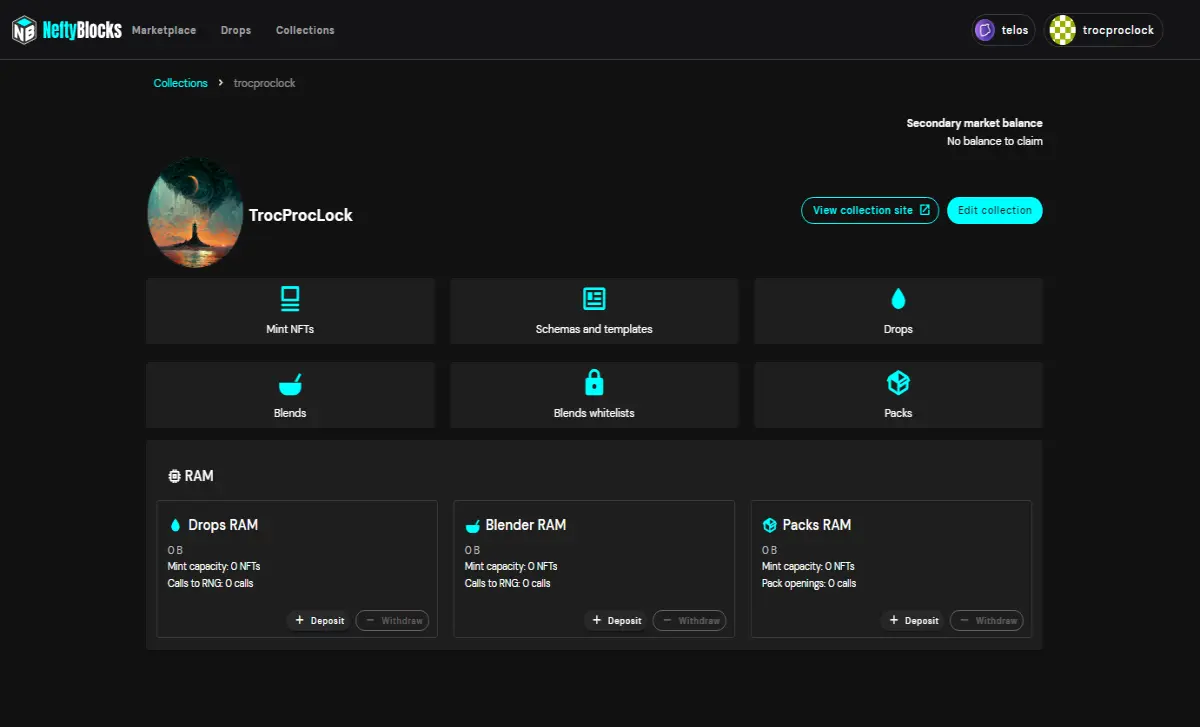
Task: Deposit into Drops RAM
Action: (319, 620)
